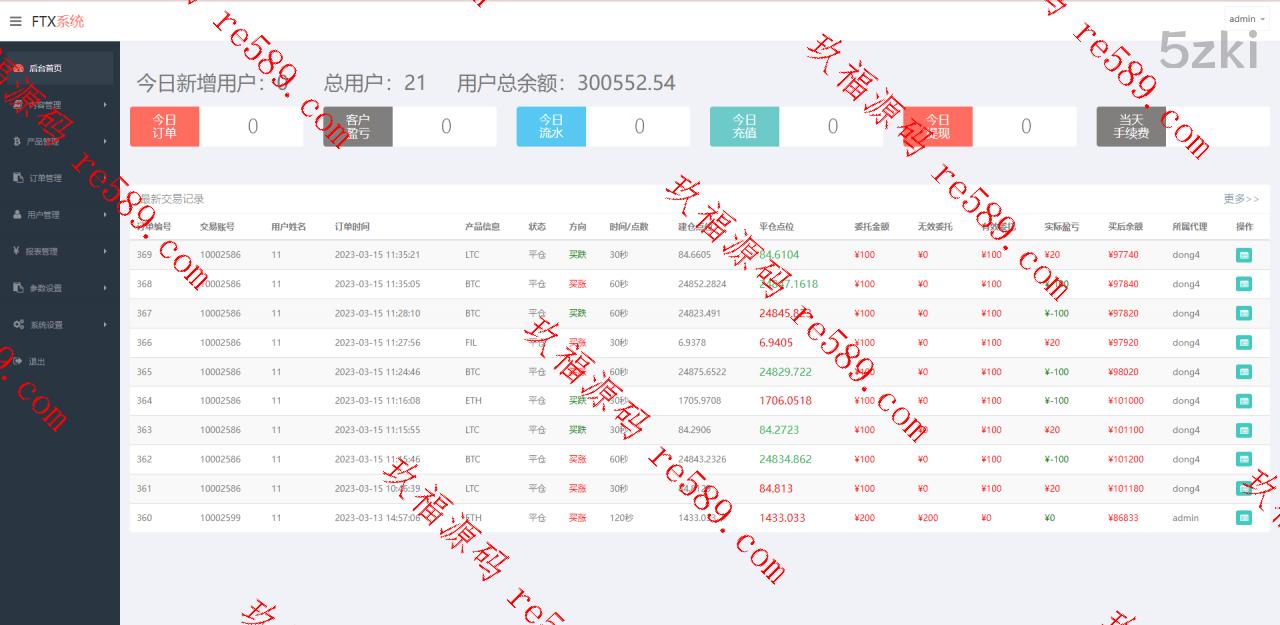Select 参数设置 in the sidebar menu
The image size is (1280, 625).
click(x=45, y=288)
